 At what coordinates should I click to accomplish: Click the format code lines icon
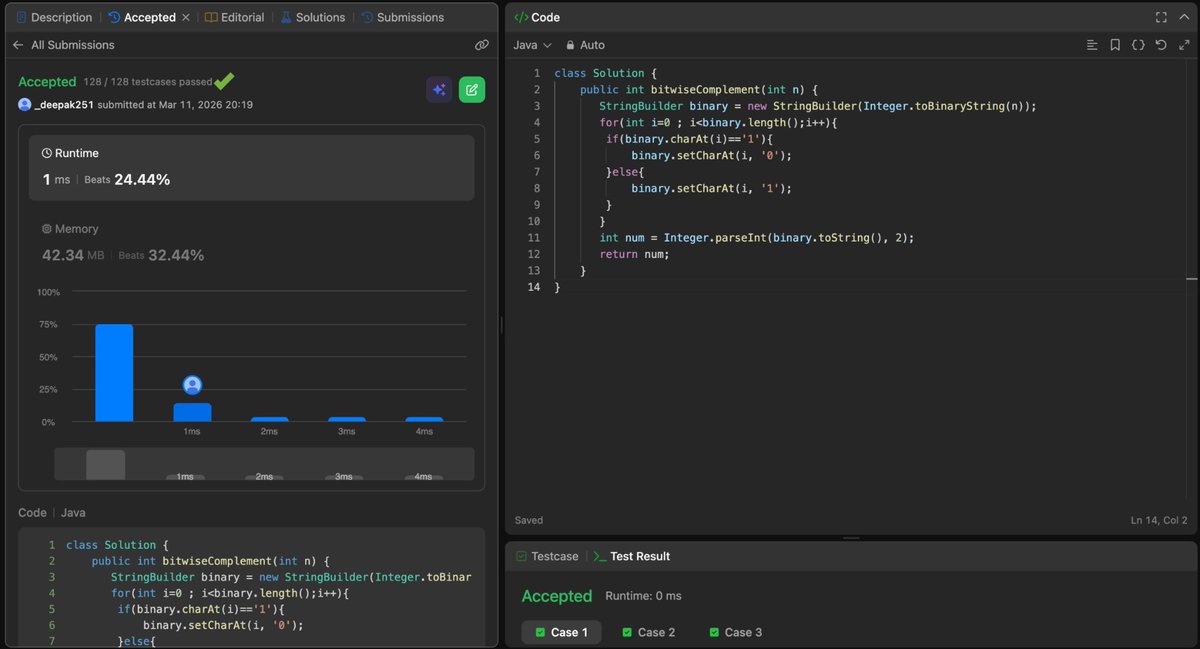coord(1092,45)
